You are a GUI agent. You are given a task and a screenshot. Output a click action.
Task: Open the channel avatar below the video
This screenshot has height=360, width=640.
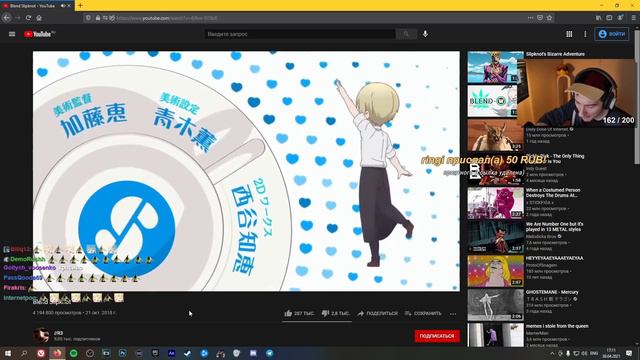[41, 336]
